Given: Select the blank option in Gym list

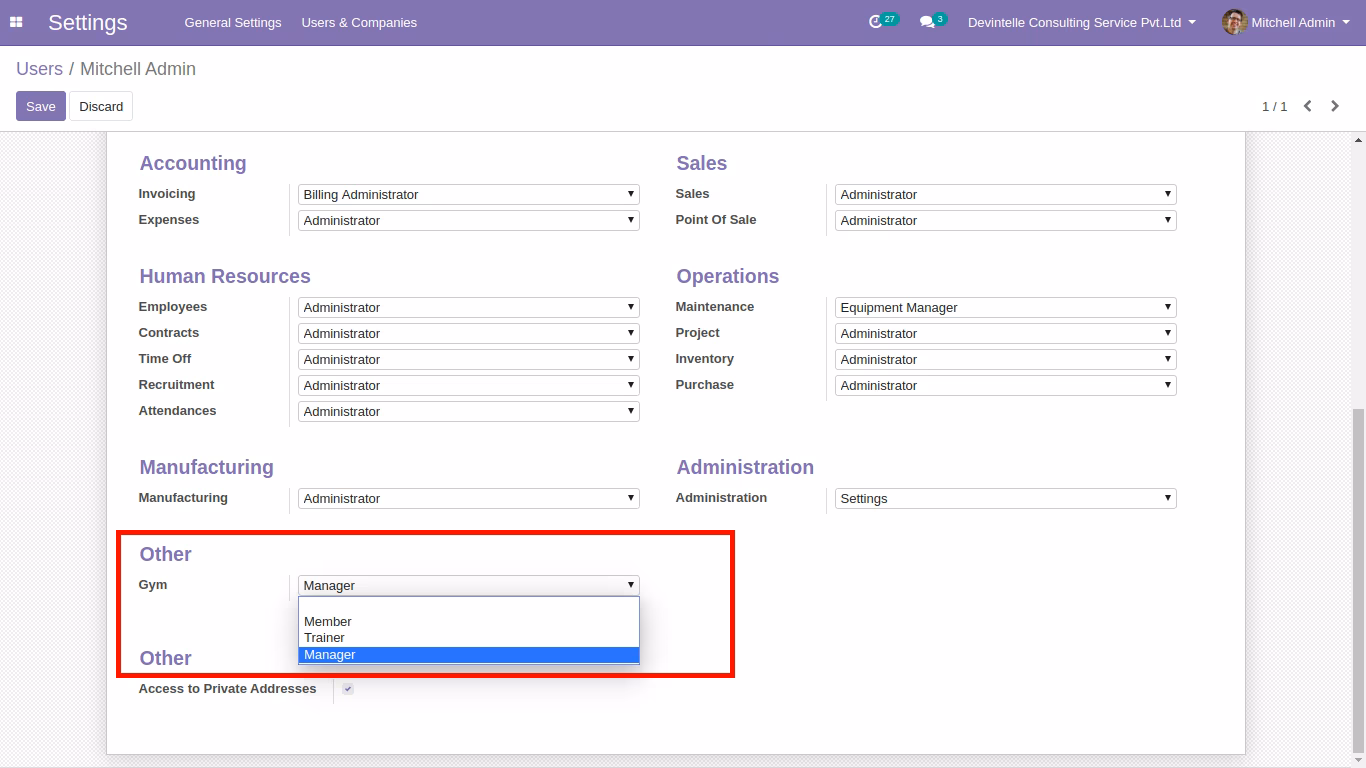Looking at the screenshot, I should tap(469, 605).
